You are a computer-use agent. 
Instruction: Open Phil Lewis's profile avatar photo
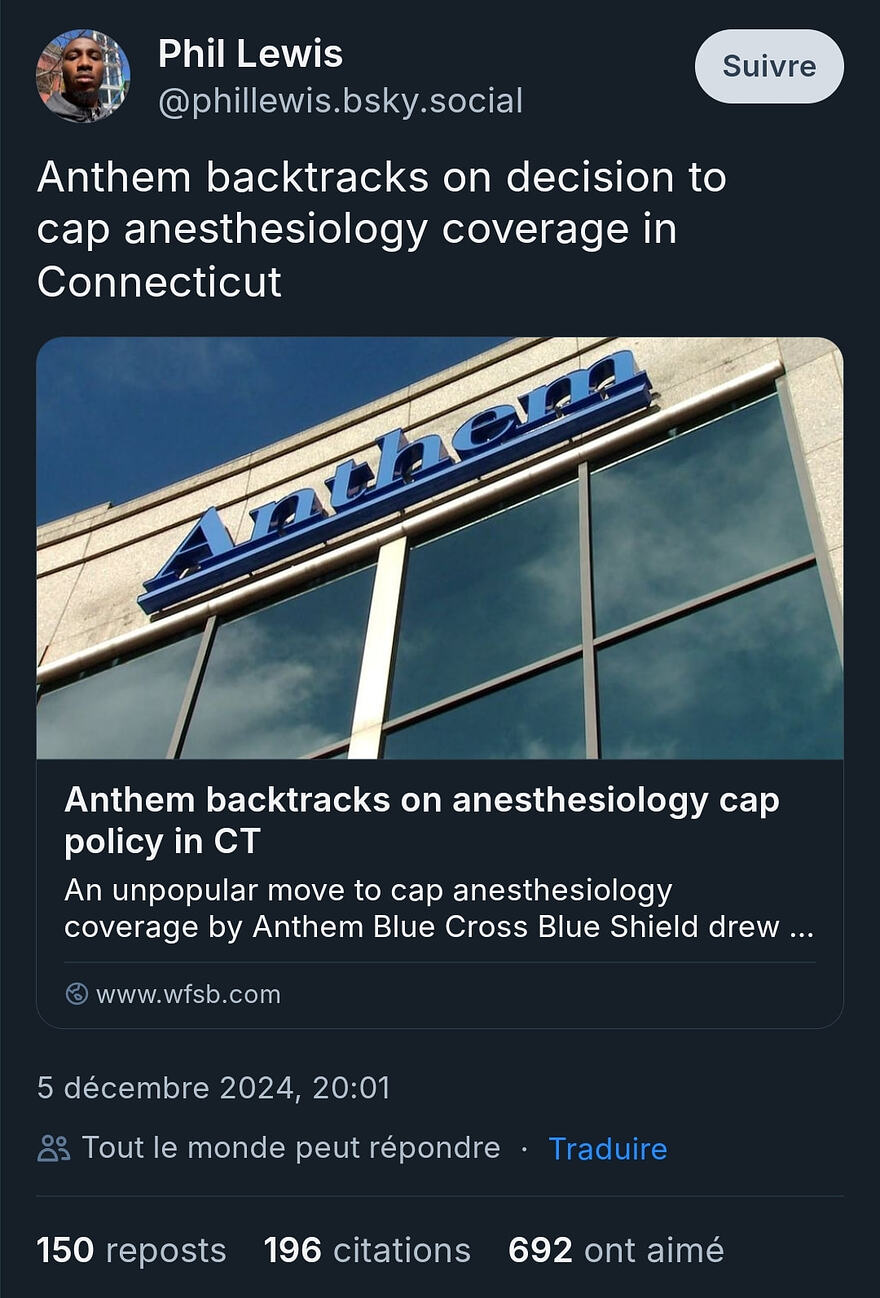[x=83, y=76]
